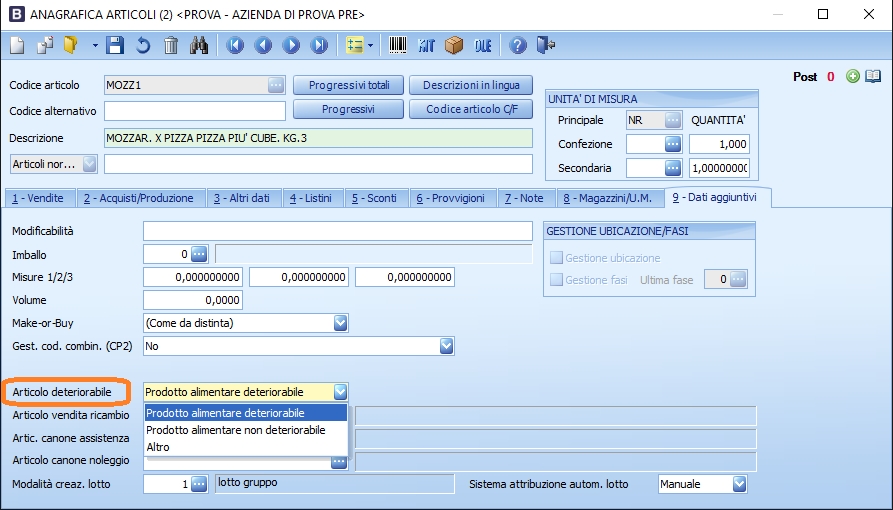Click the KIT toolbar icon
This screenshot has width=893, height=510.
(426, 45)
